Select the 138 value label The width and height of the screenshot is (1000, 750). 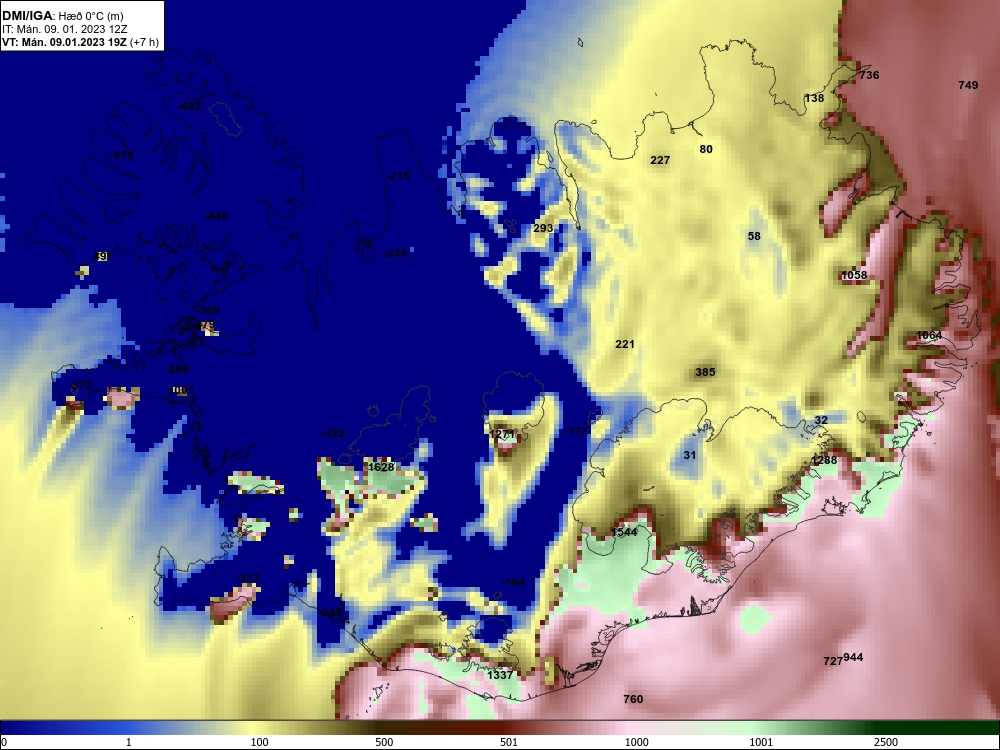pos(814,98)
